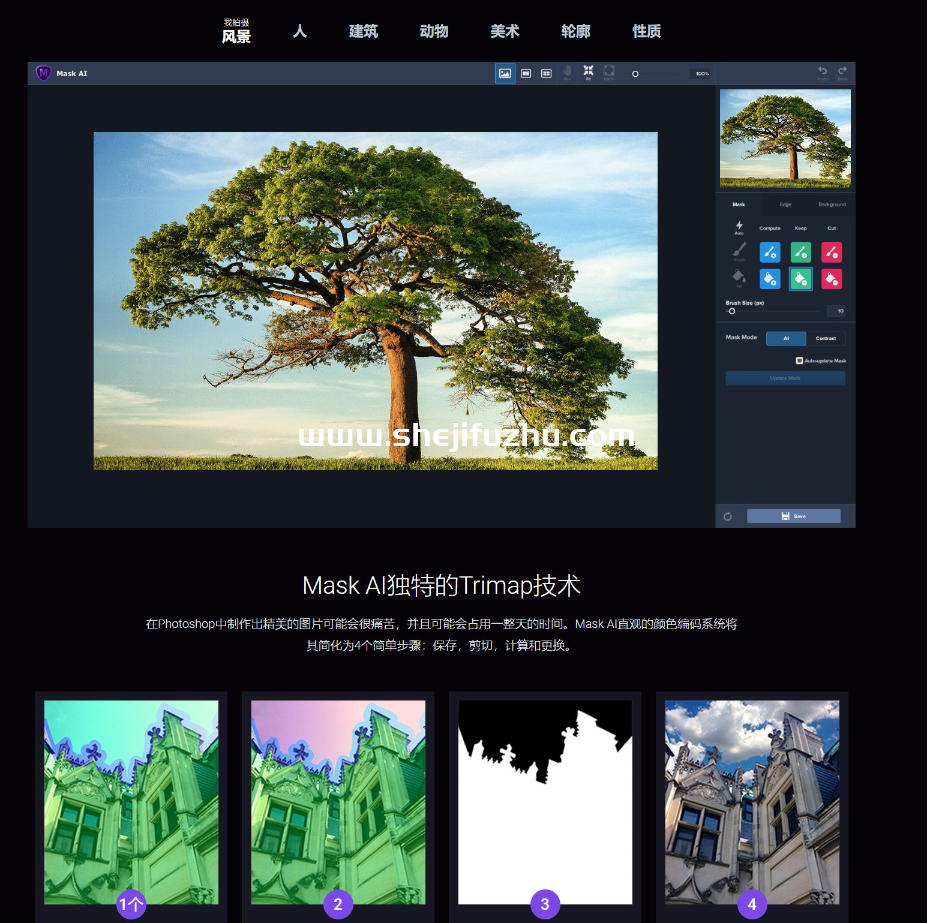Set Mask Mode to Contrast
Image resolution: width=929 pixels, height=923 pixels.
[x=826, y=338]
